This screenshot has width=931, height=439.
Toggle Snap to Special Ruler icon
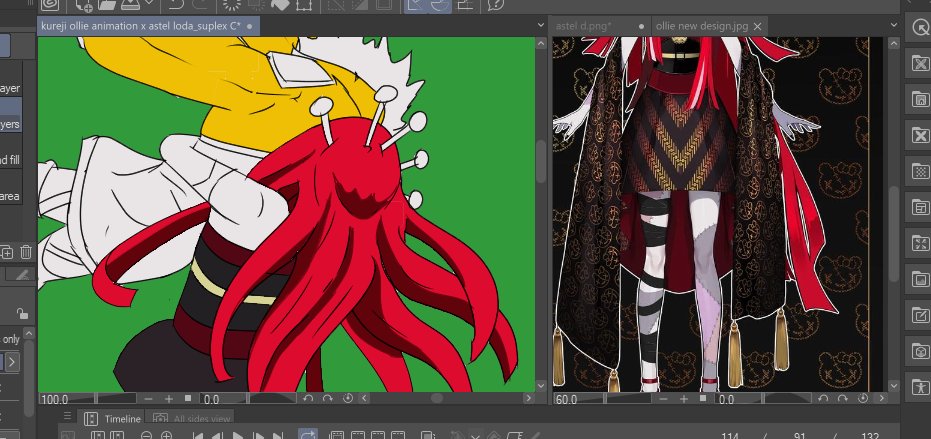point(440,5)
